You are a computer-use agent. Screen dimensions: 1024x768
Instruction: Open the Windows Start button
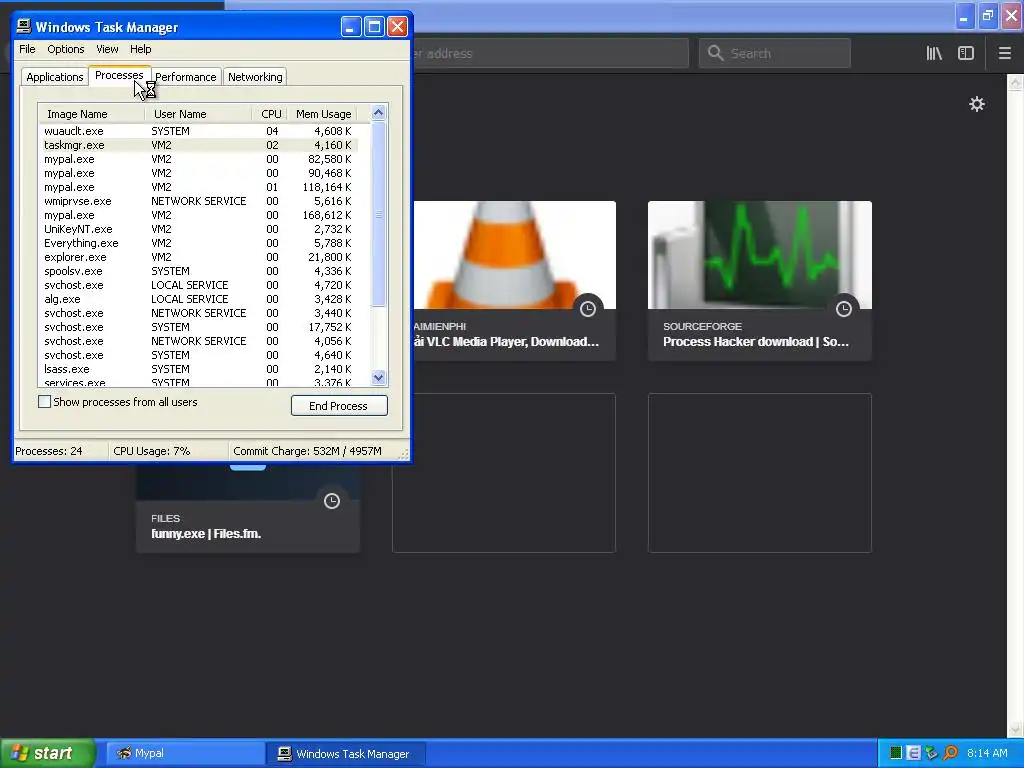(x=48, y=753)
